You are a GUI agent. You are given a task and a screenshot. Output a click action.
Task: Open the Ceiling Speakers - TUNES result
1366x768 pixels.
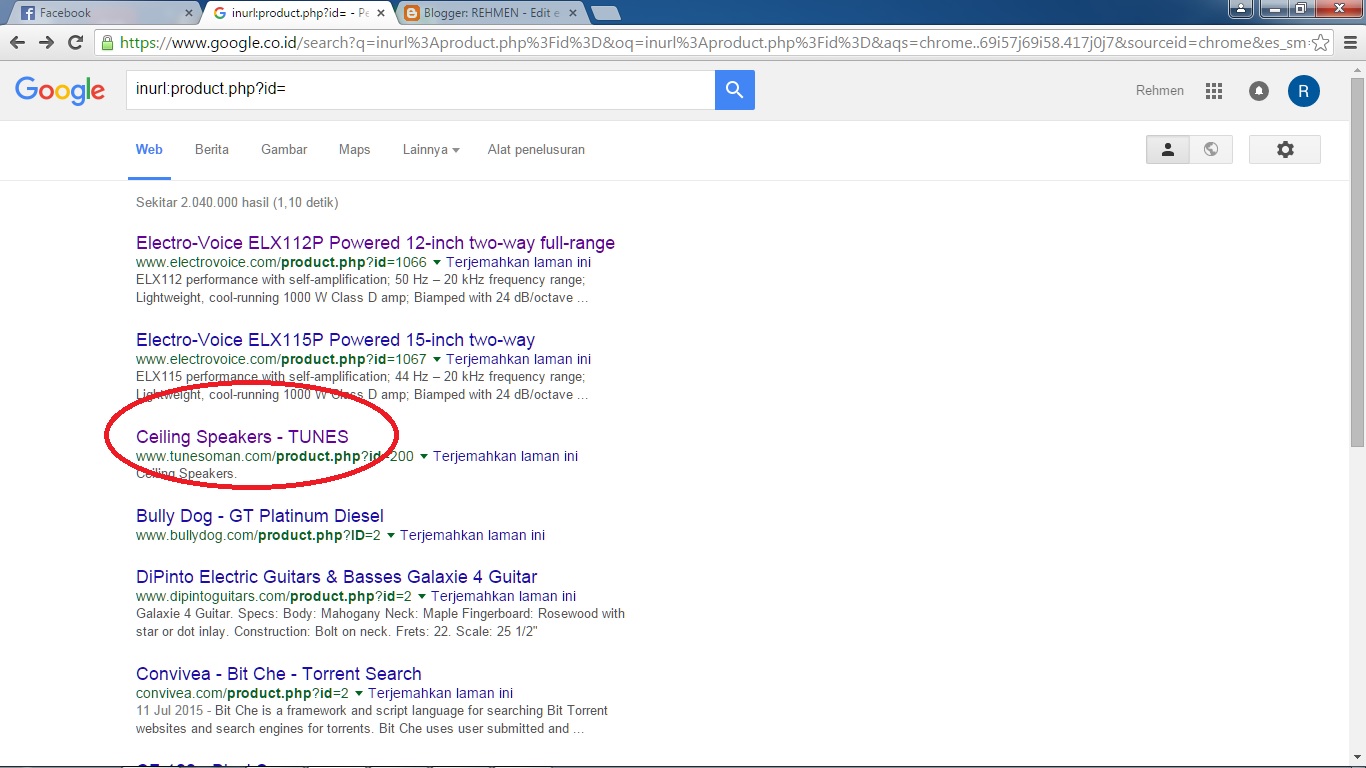click(x=242, y=437)
